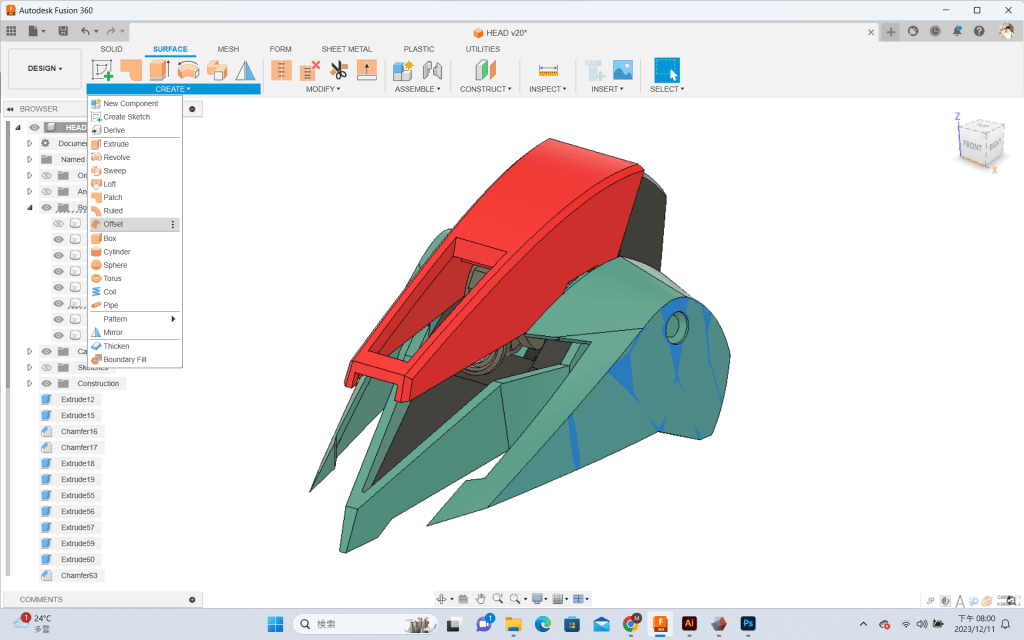The height and width of the screenshot is (640, 1024).
Task: Click the CONSTRUCT panel label
Action: coord(485,89)
